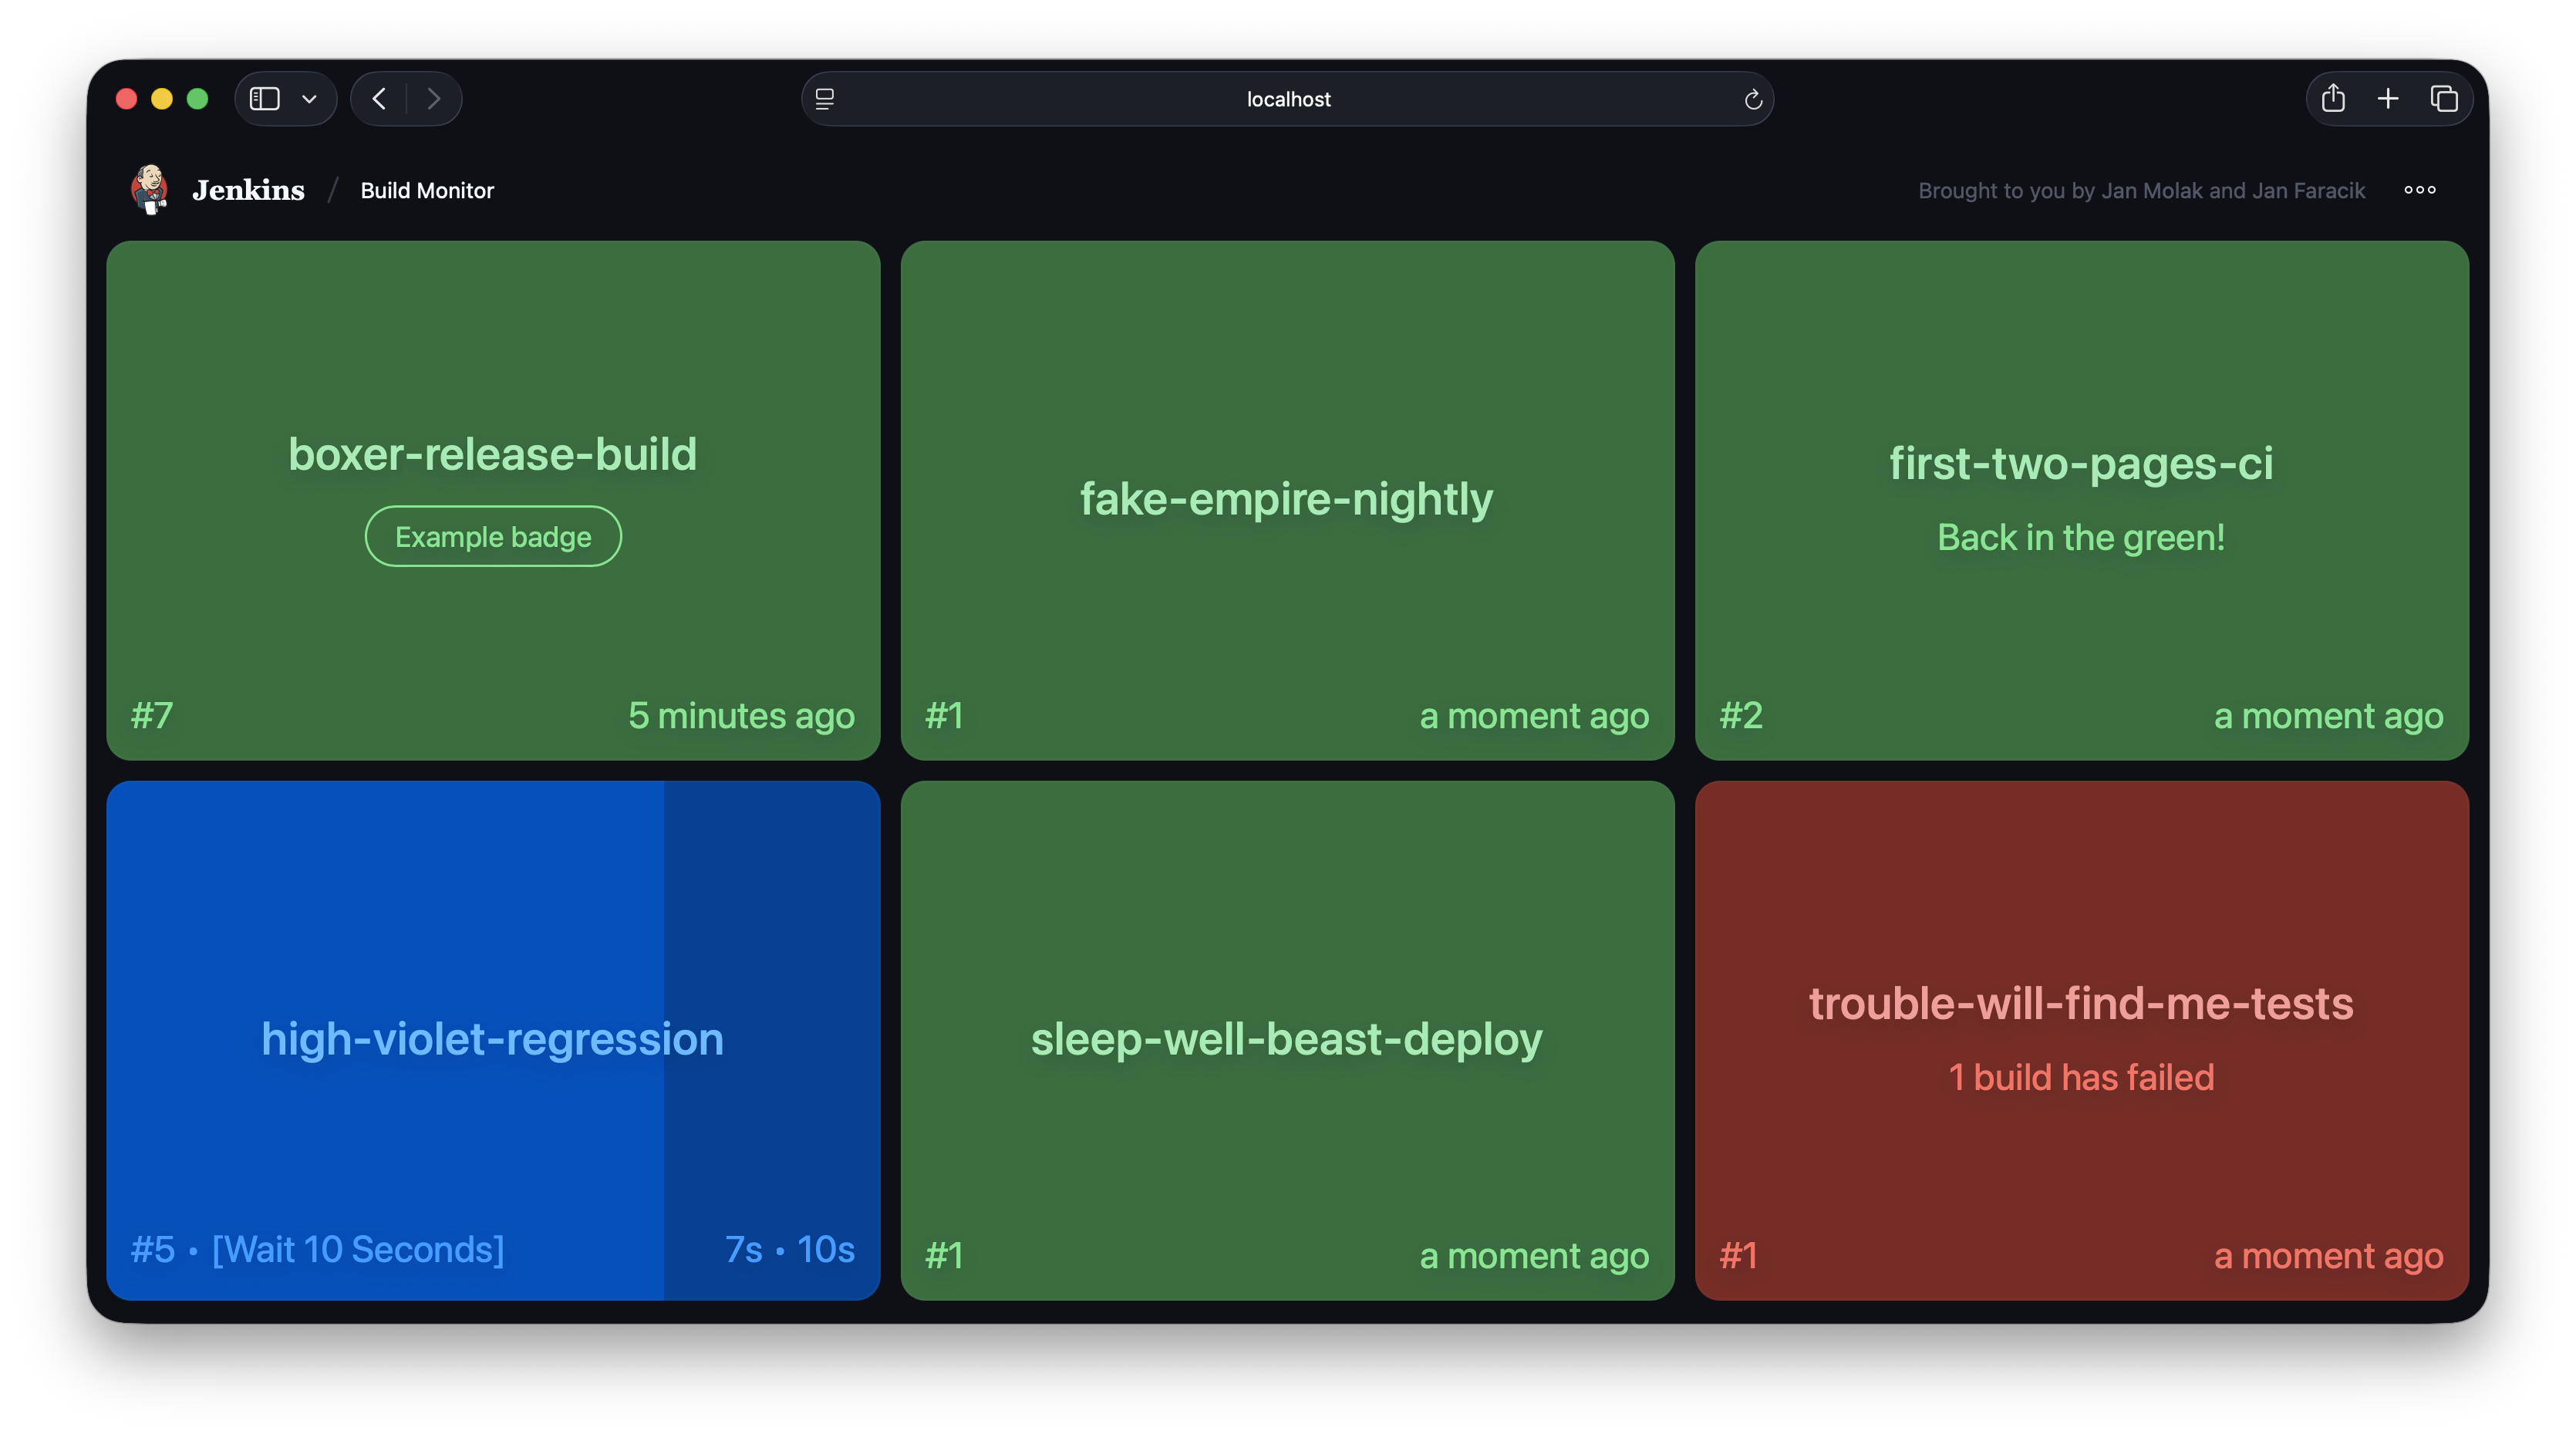2576x1438 pixels.
Task: Open trouble-will-find-me-tests failed job
Action: point(2080,1003)
